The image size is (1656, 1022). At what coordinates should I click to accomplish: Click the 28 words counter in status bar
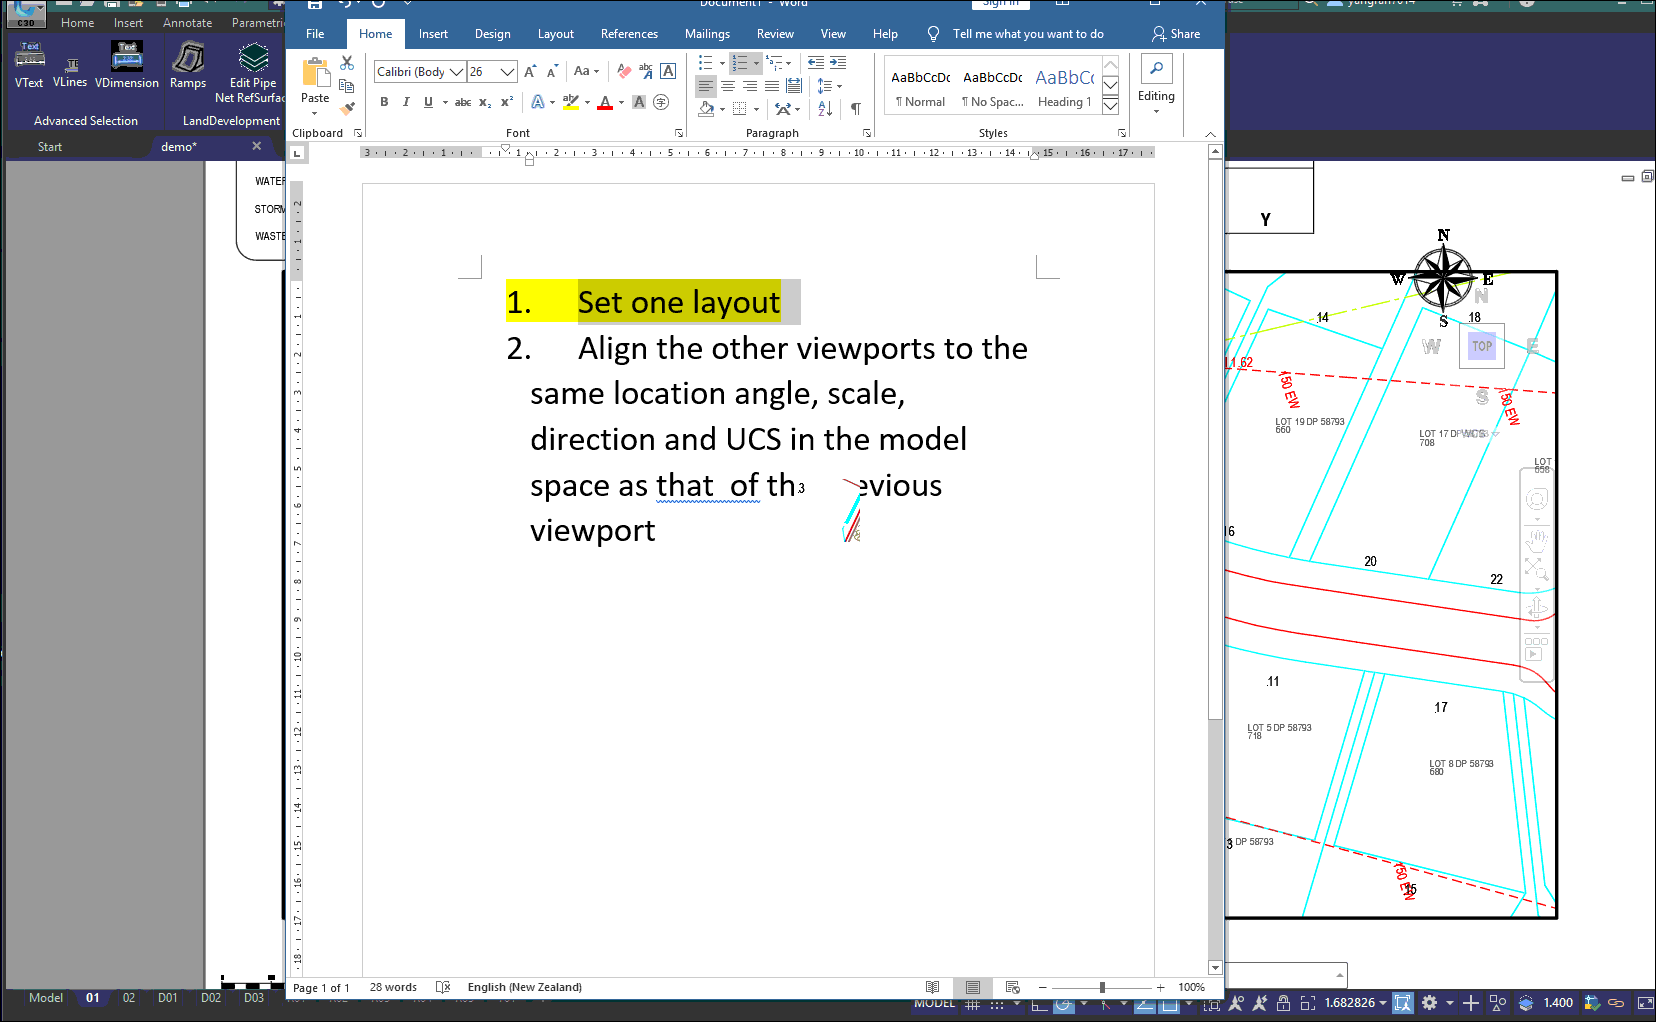click(393, 987)
